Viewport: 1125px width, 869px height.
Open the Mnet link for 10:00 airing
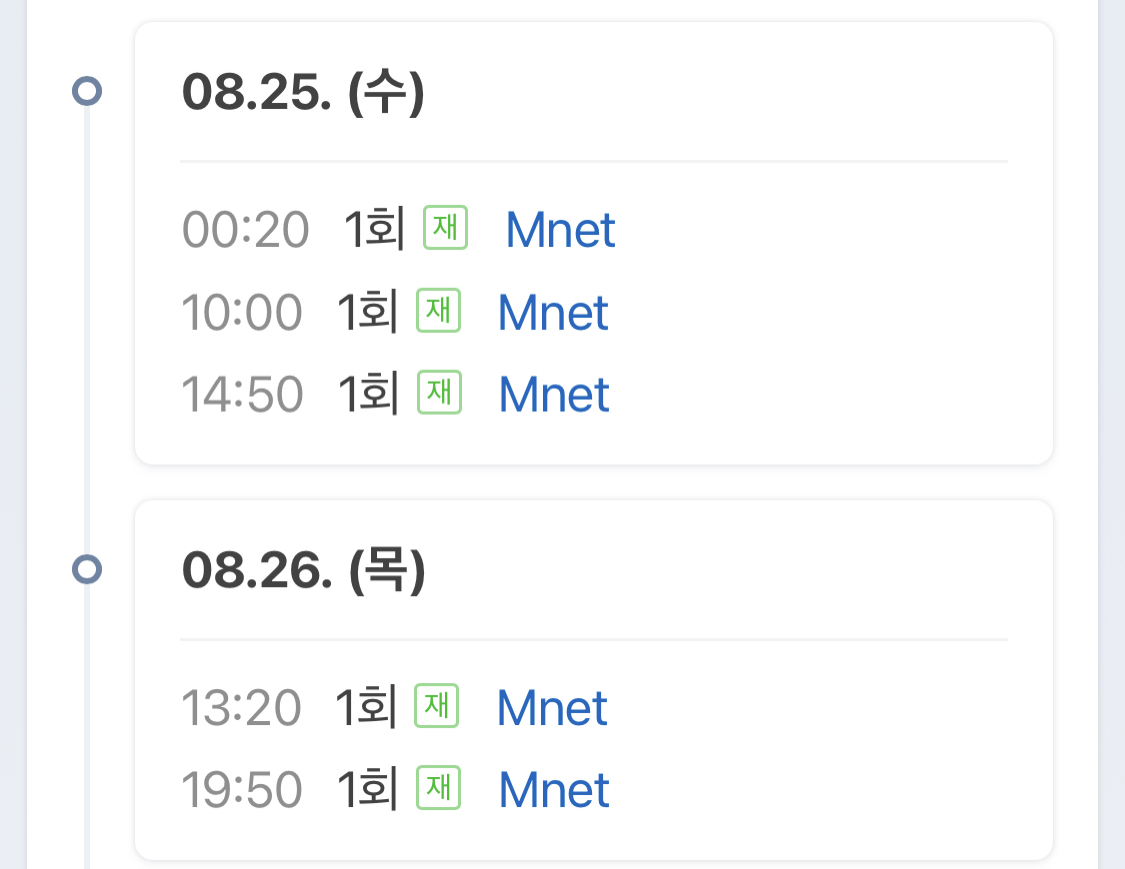553,312
